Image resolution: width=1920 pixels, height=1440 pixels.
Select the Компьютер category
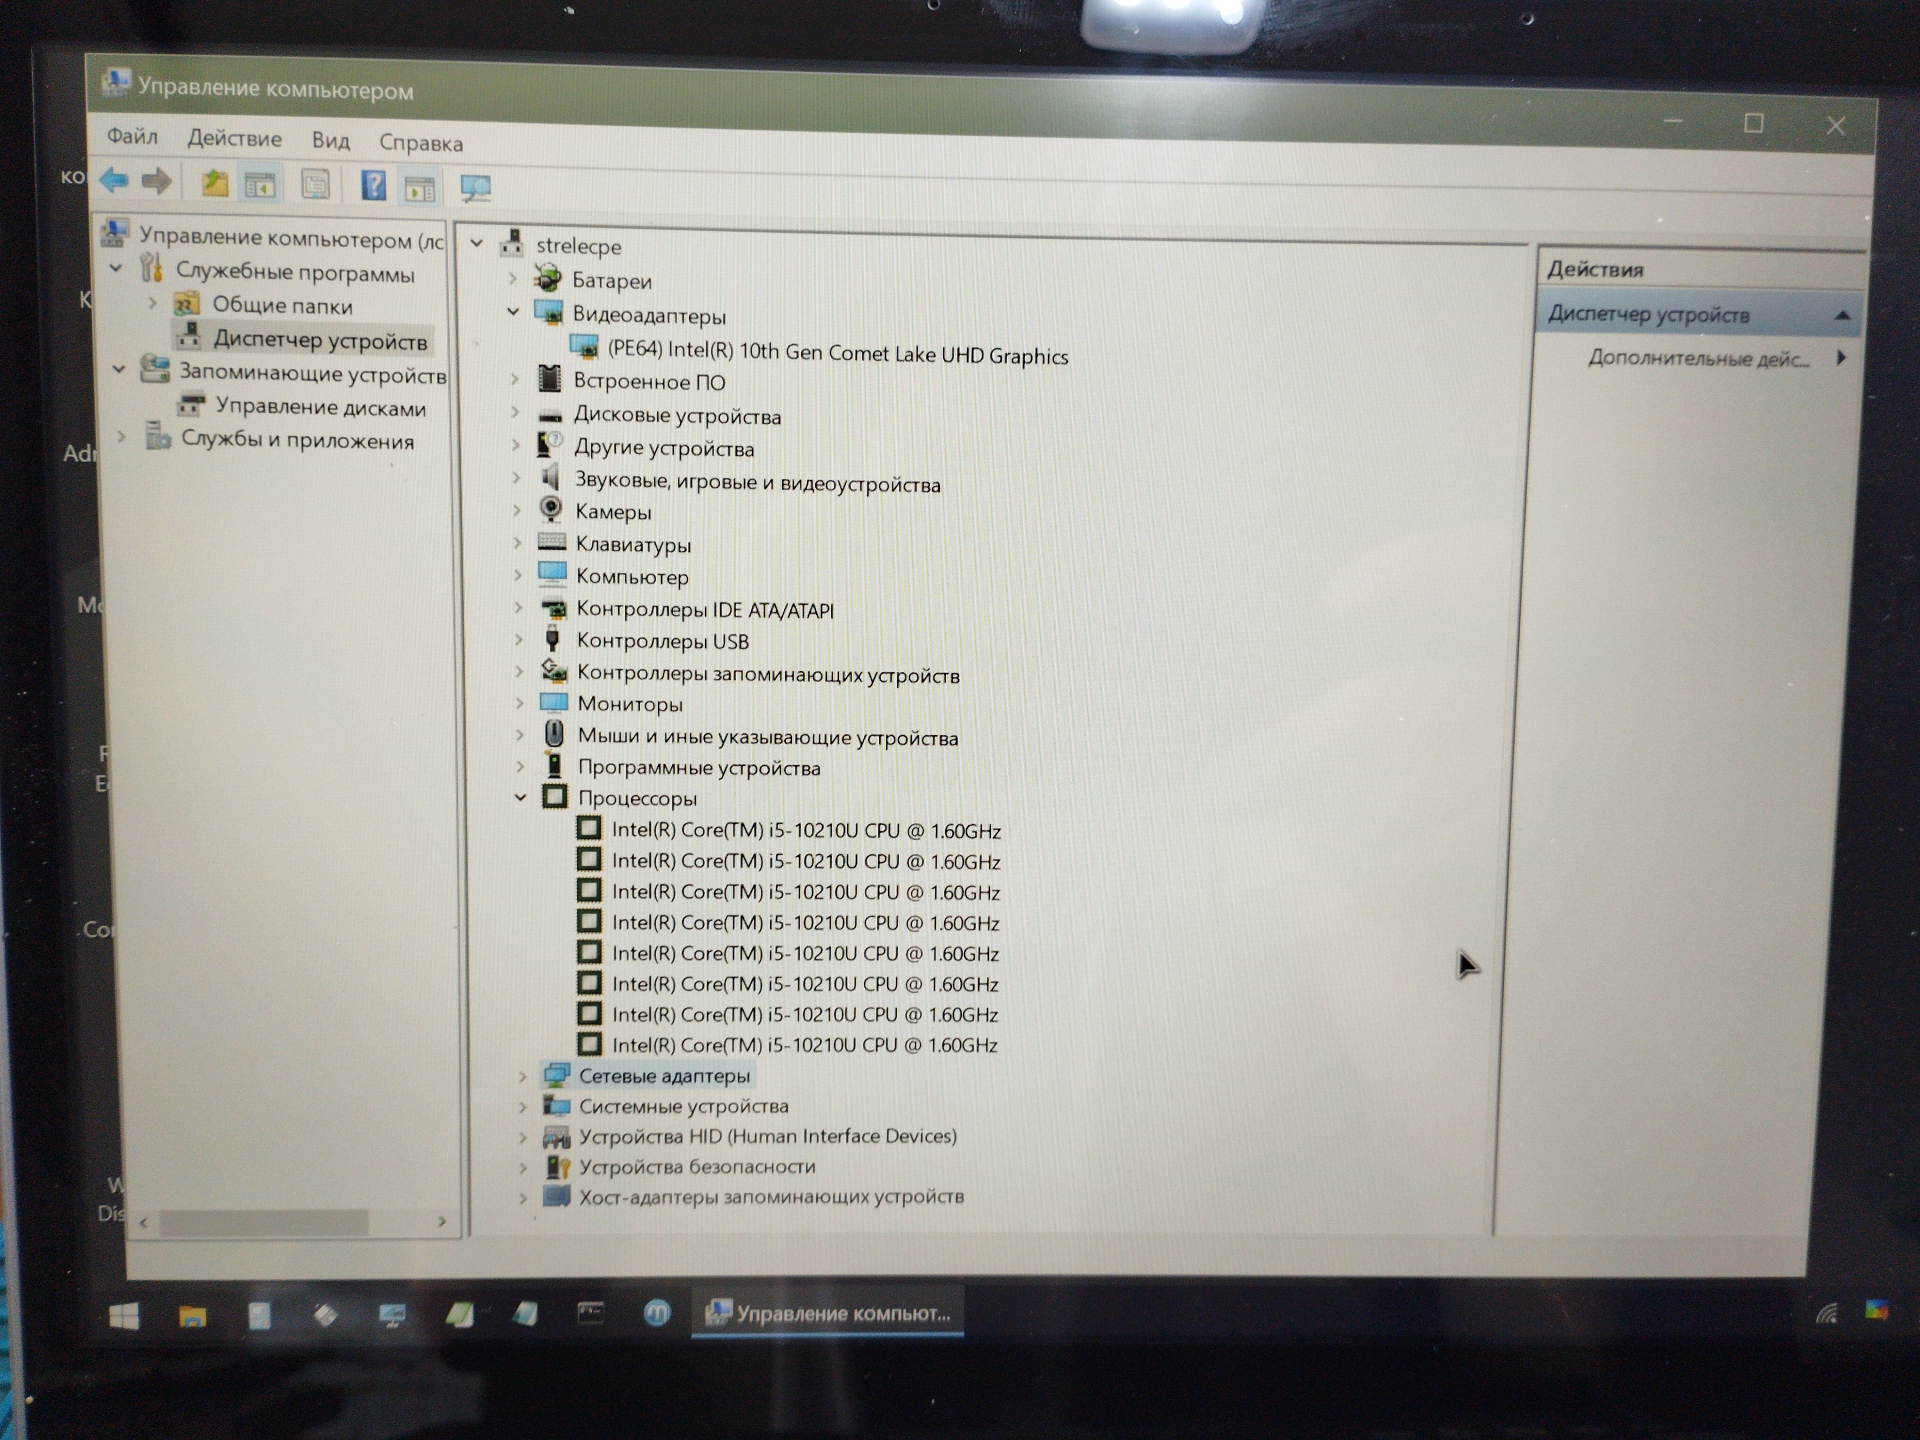(x=632, y=577)
